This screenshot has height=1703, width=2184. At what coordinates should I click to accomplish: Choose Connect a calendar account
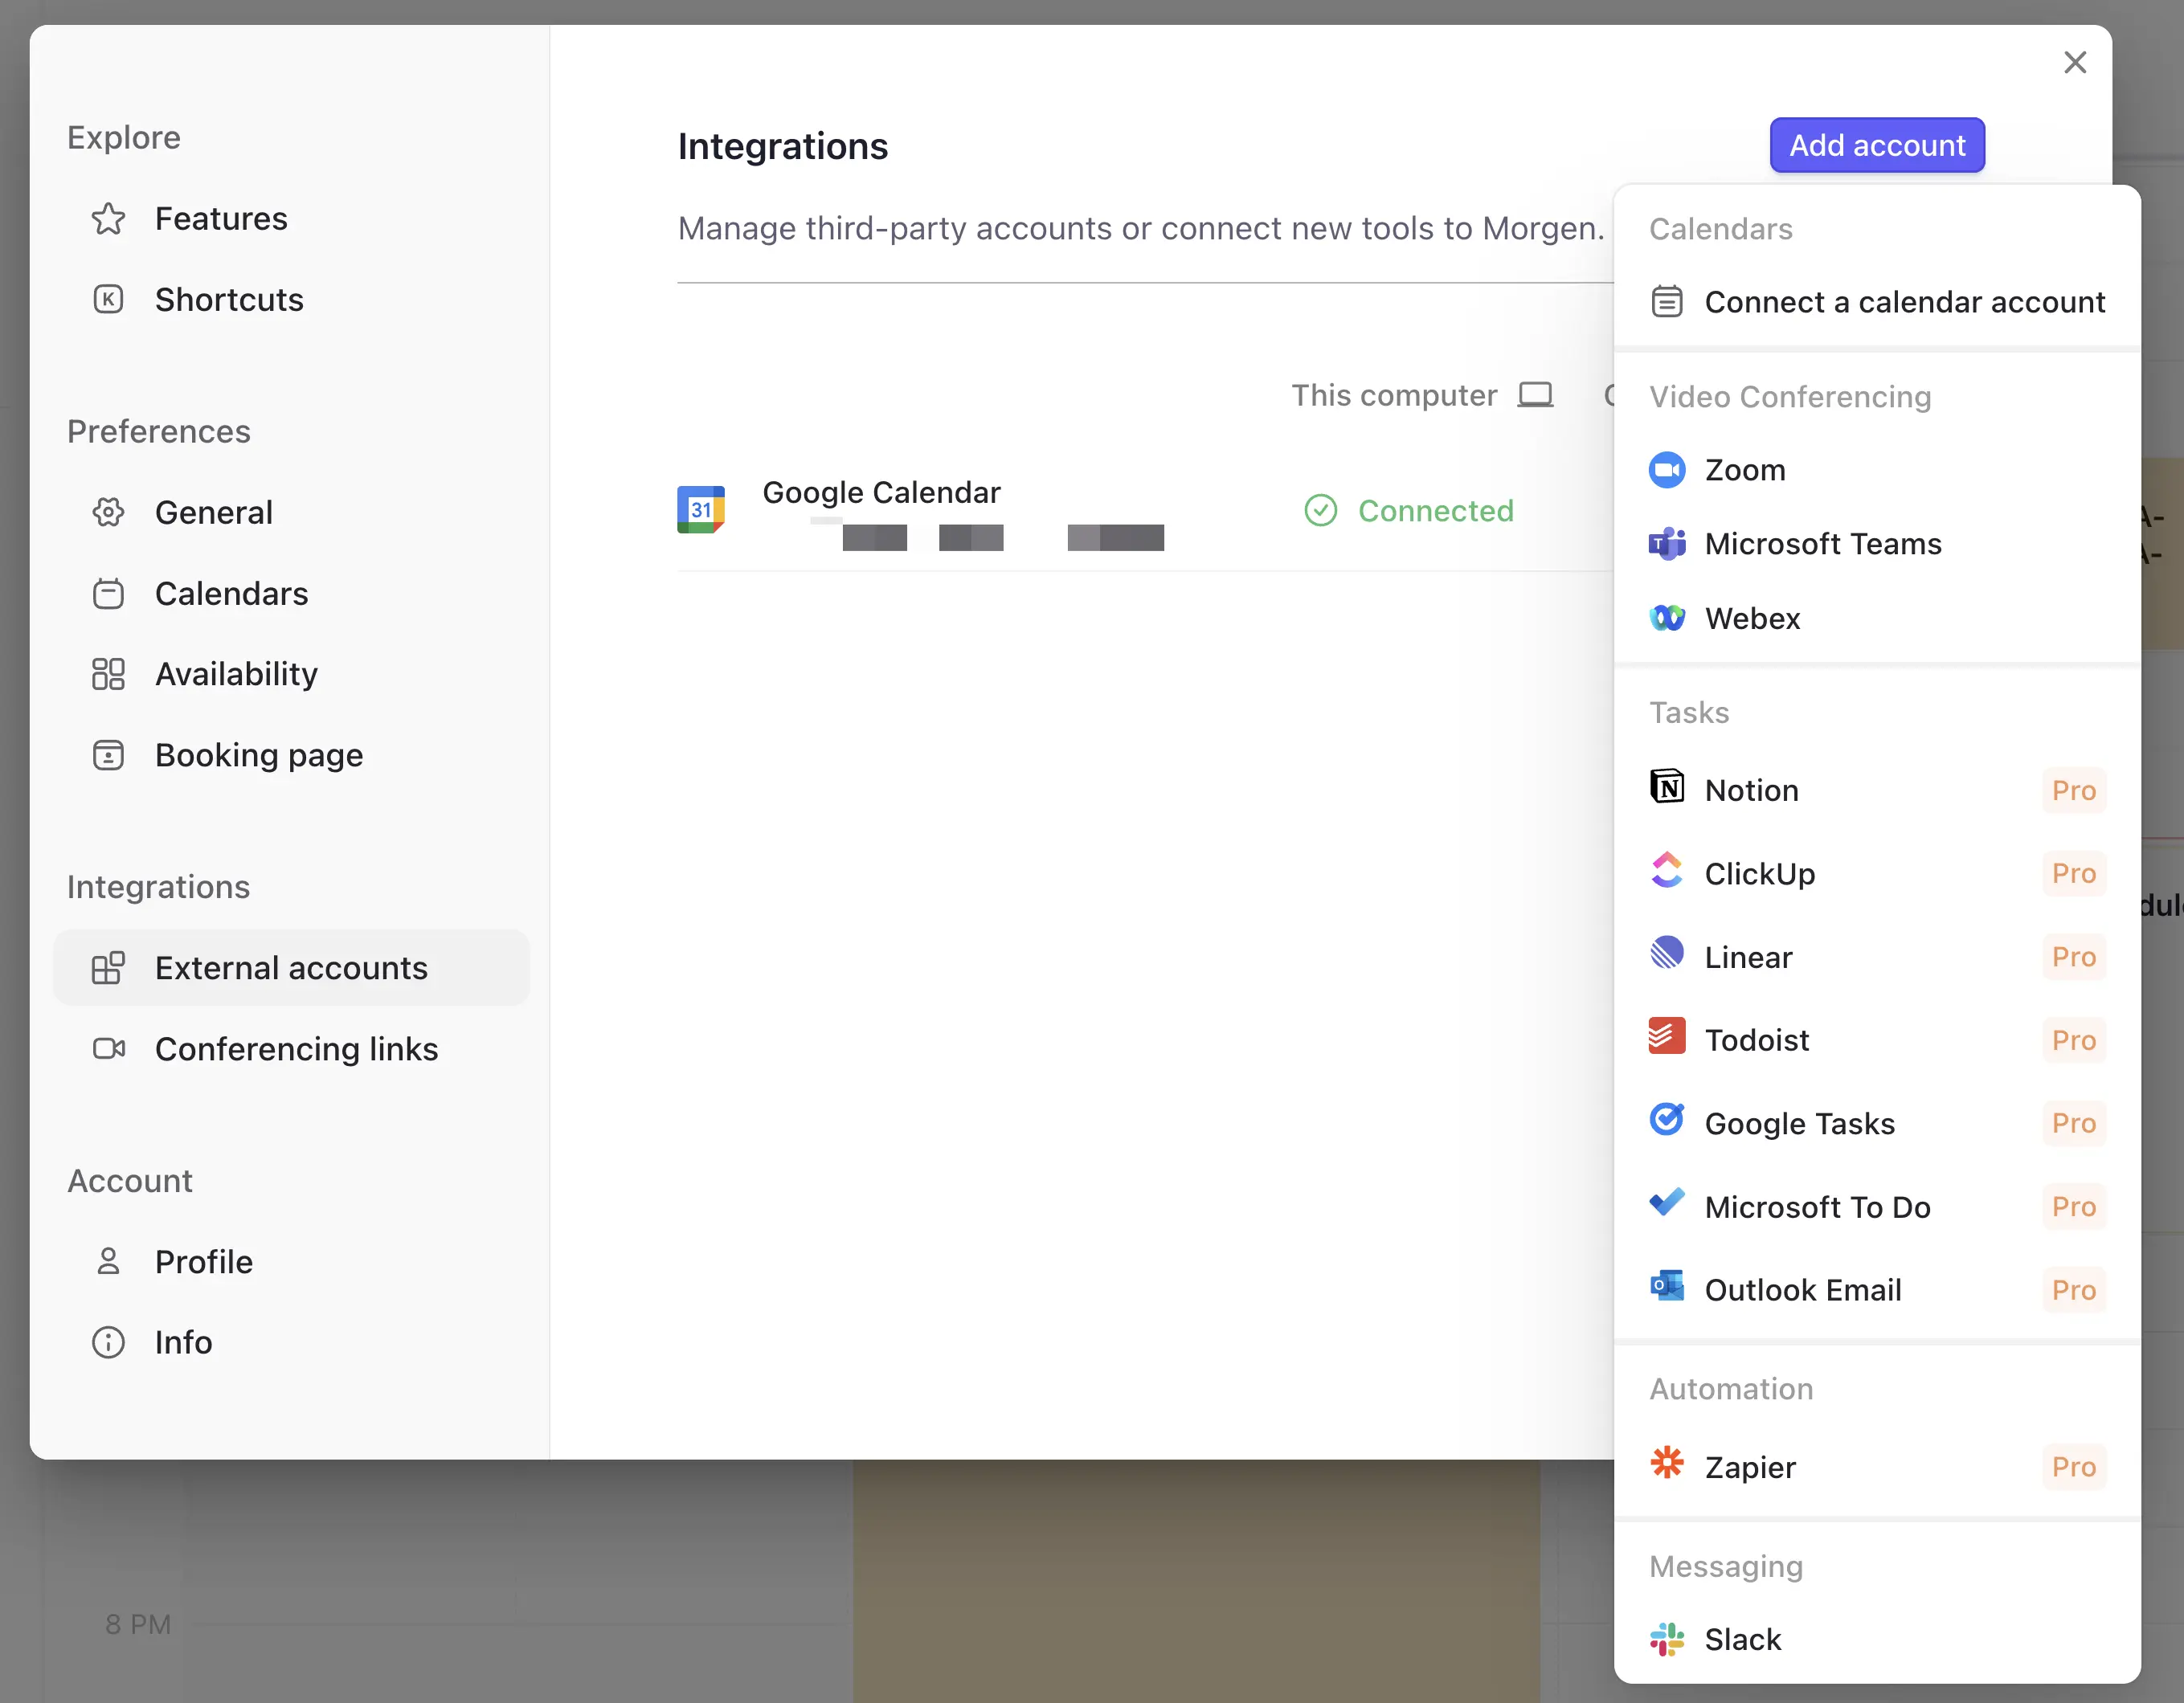coord(1877,302)
